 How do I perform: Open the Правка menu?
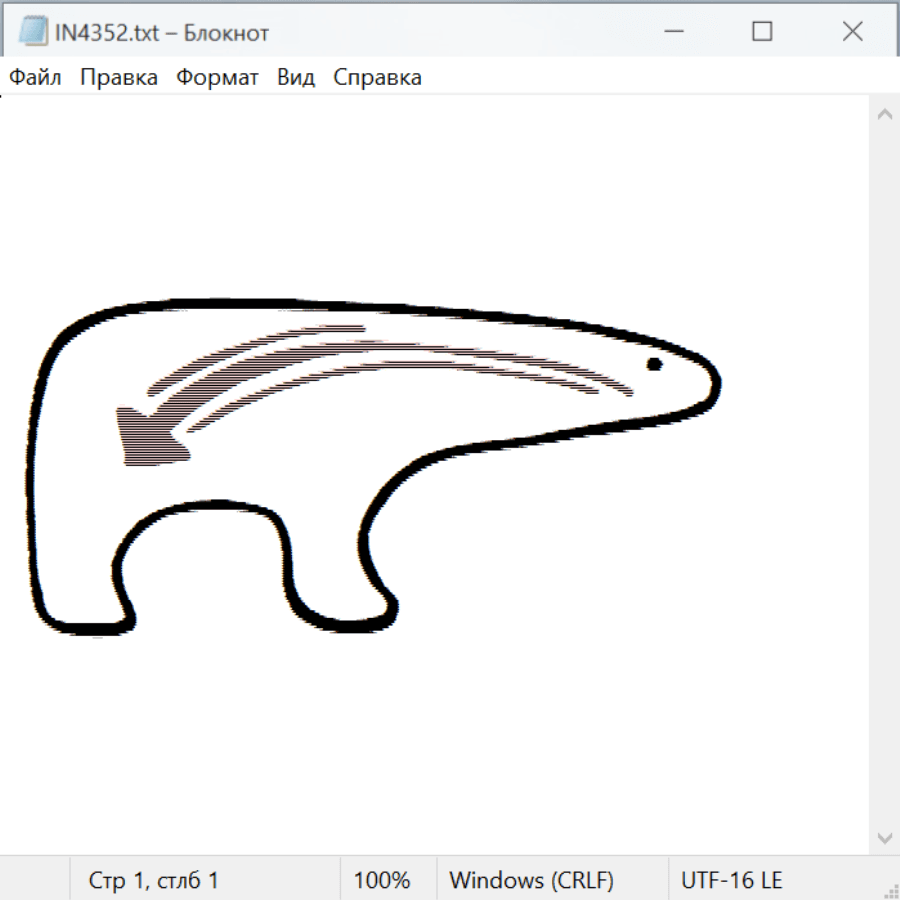pos(119,78)
